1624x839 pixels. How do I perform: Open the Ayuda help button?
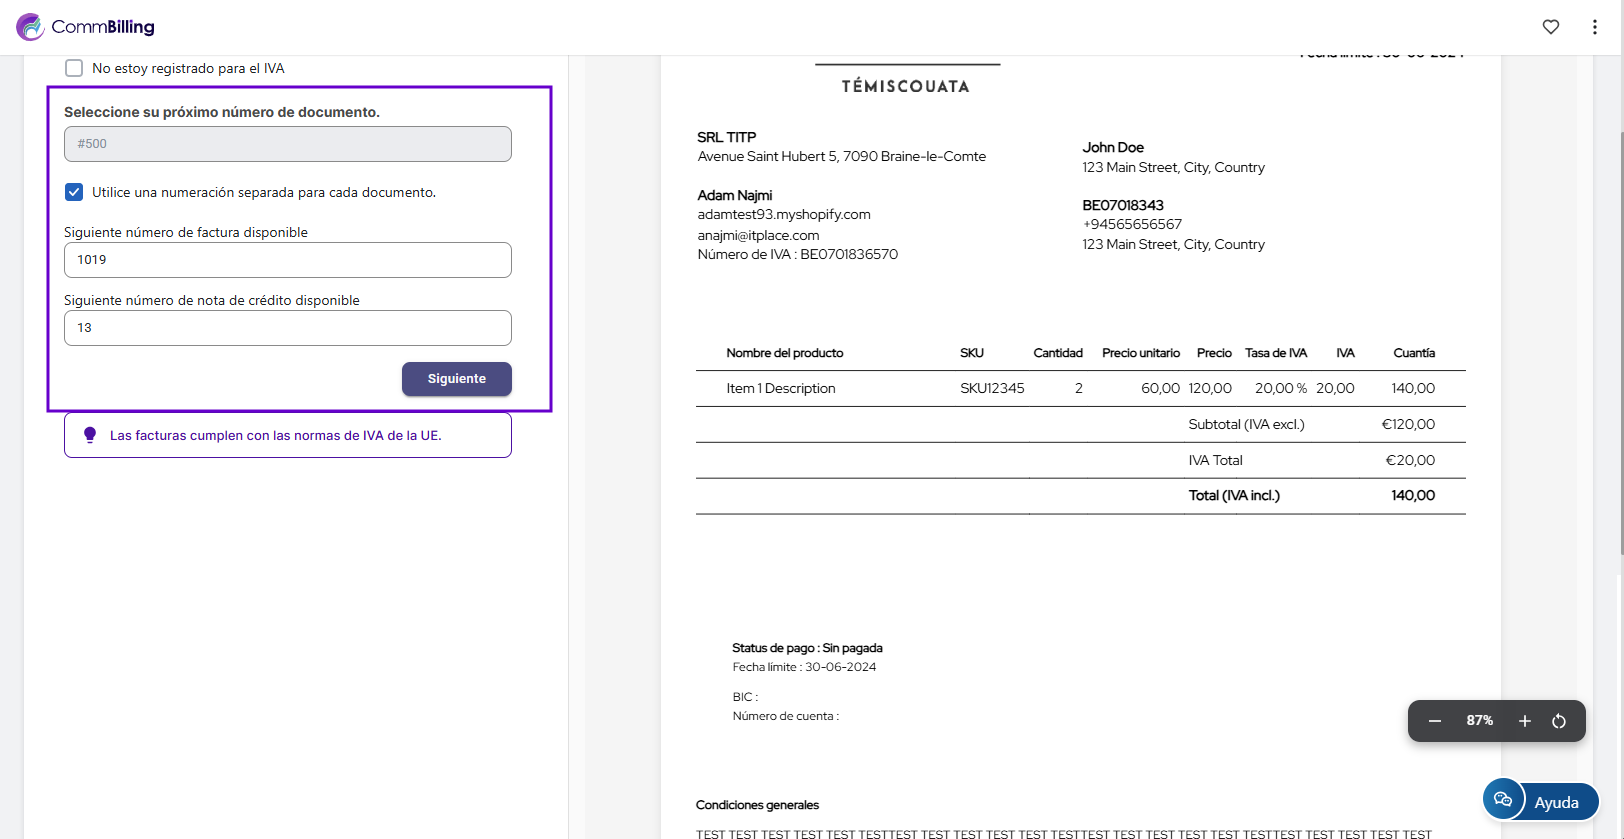(x=1556, y=802)
